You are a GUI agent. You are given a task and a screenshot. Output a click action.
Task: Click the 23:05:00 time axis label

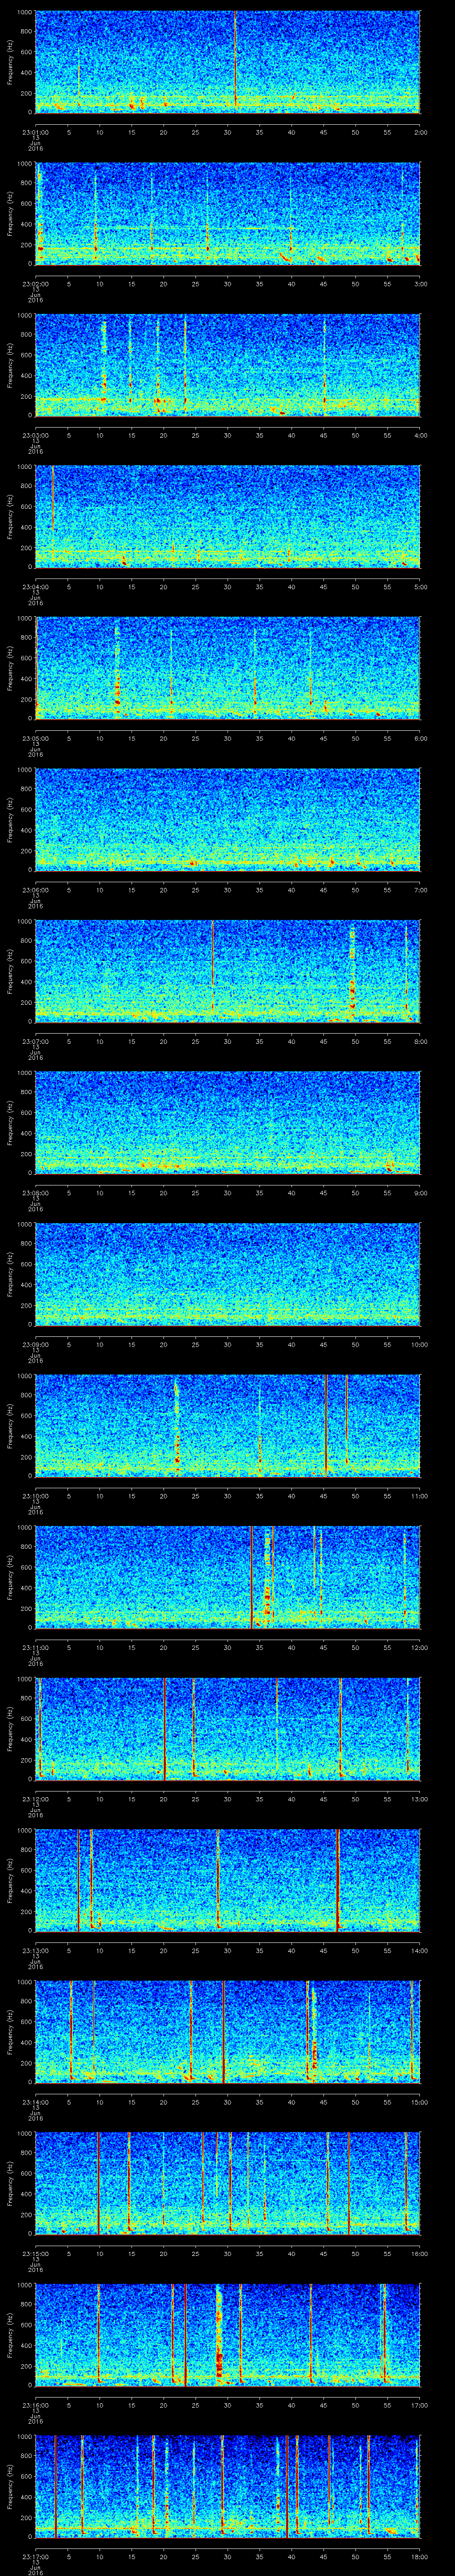point(35,737)
